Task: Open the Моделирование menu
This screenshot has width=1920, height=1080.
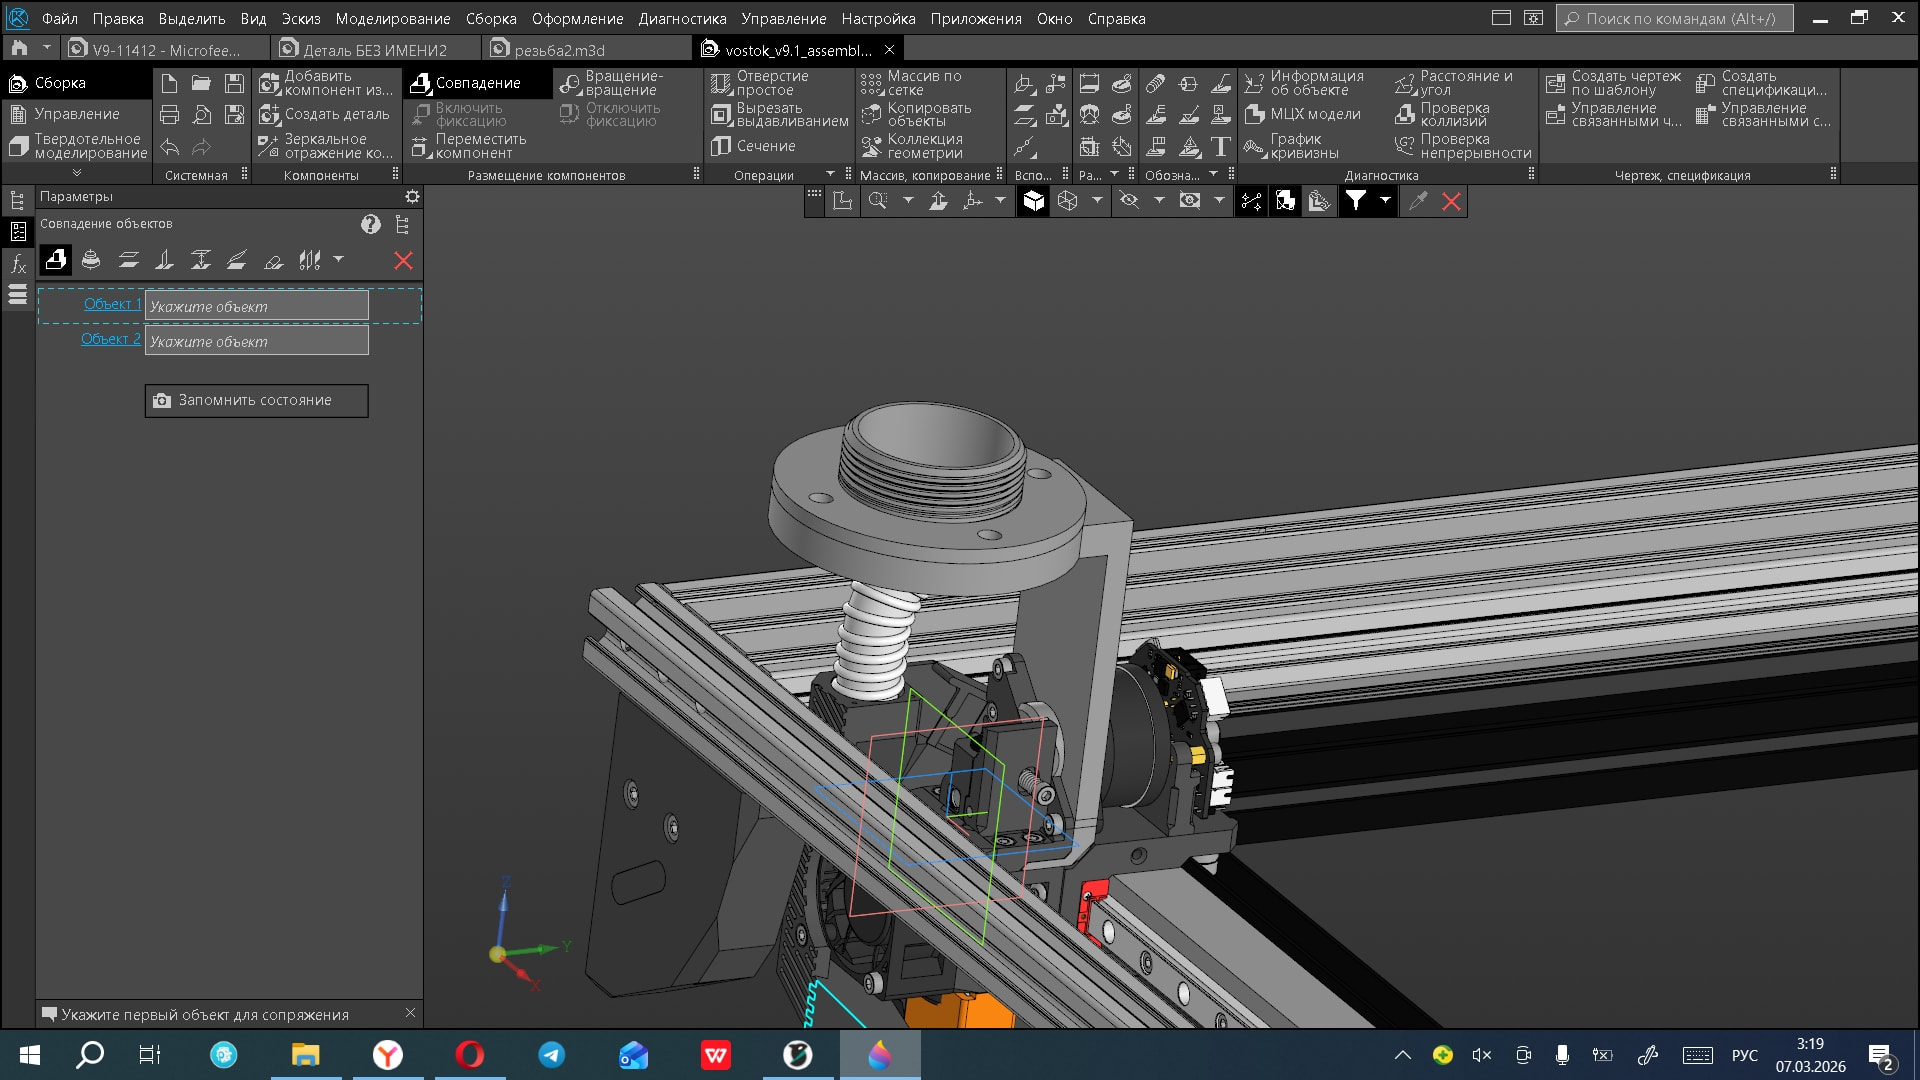Action: point(392,19)
